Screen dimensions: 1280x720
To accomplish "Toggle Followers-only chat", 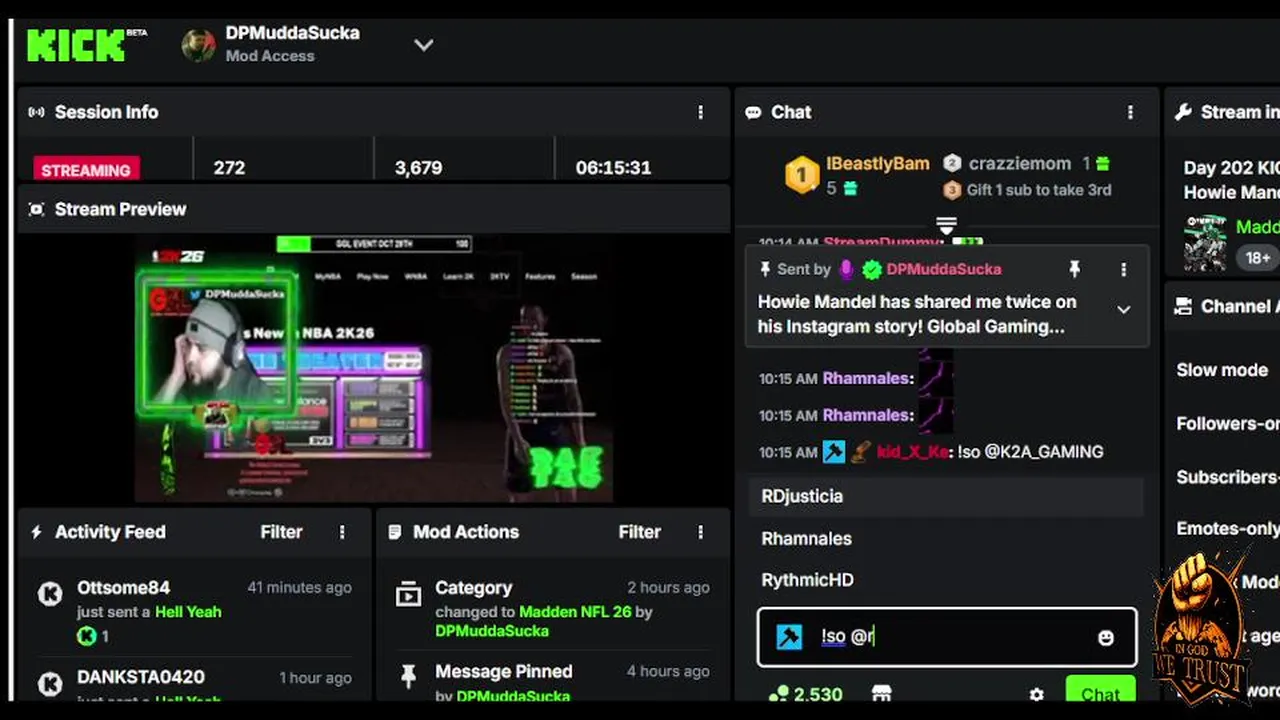I will pos(1228,424).
